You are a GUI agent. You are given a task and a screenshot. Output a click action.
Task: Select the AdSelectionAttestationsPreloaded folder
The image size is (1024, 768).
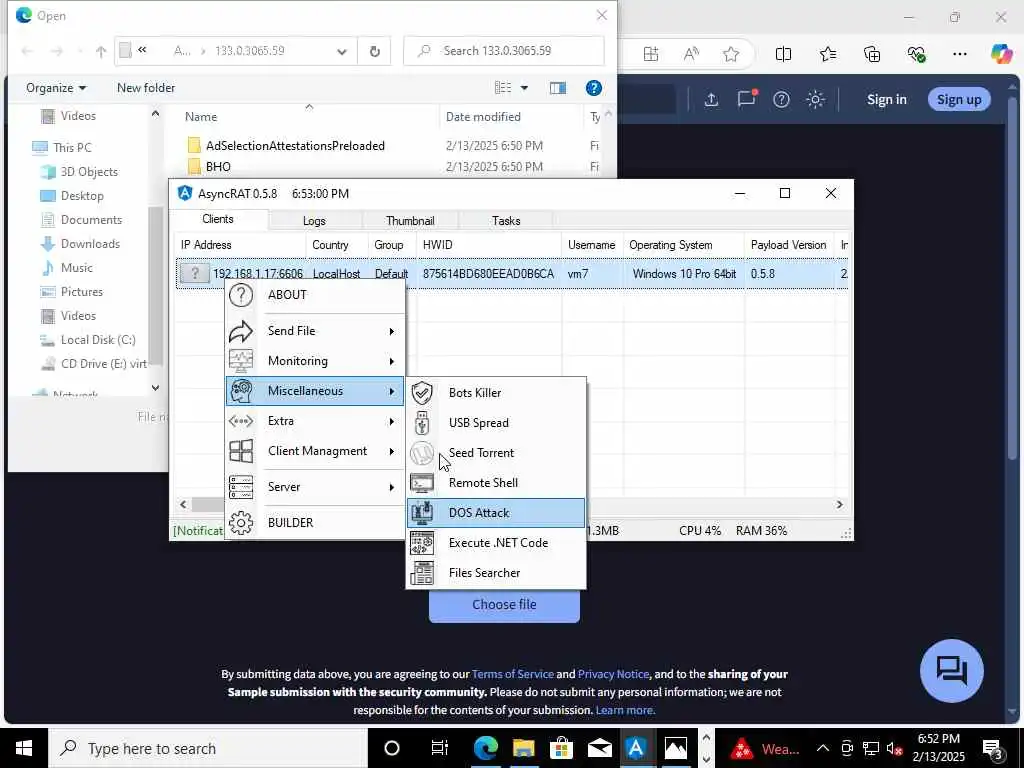[x=295, y=146]
